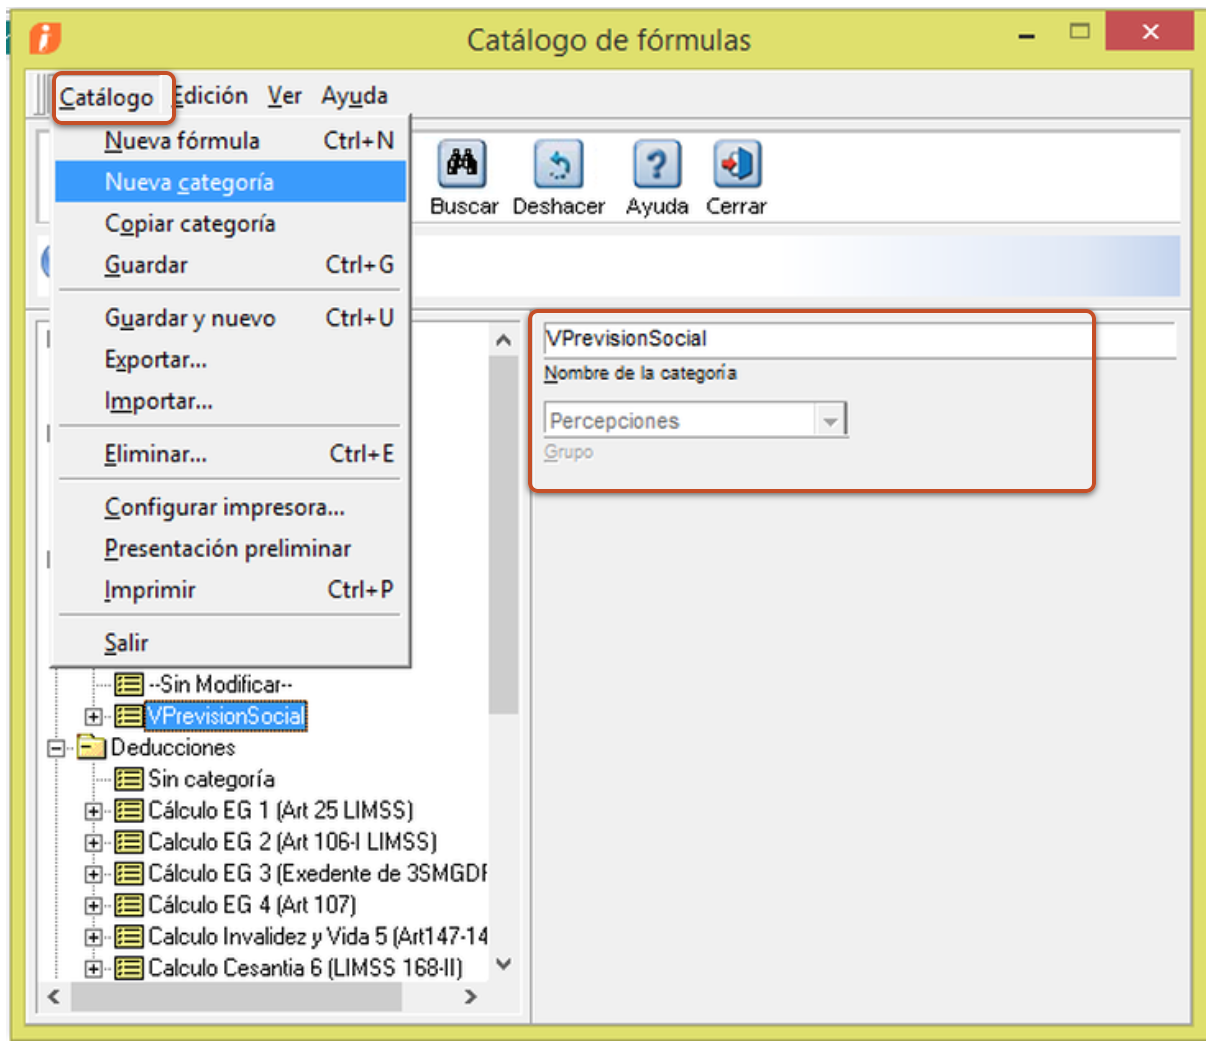Open the Catálogo menu
The image size is (1214, 1048).
pyautogui.click(x=106, y=97)
